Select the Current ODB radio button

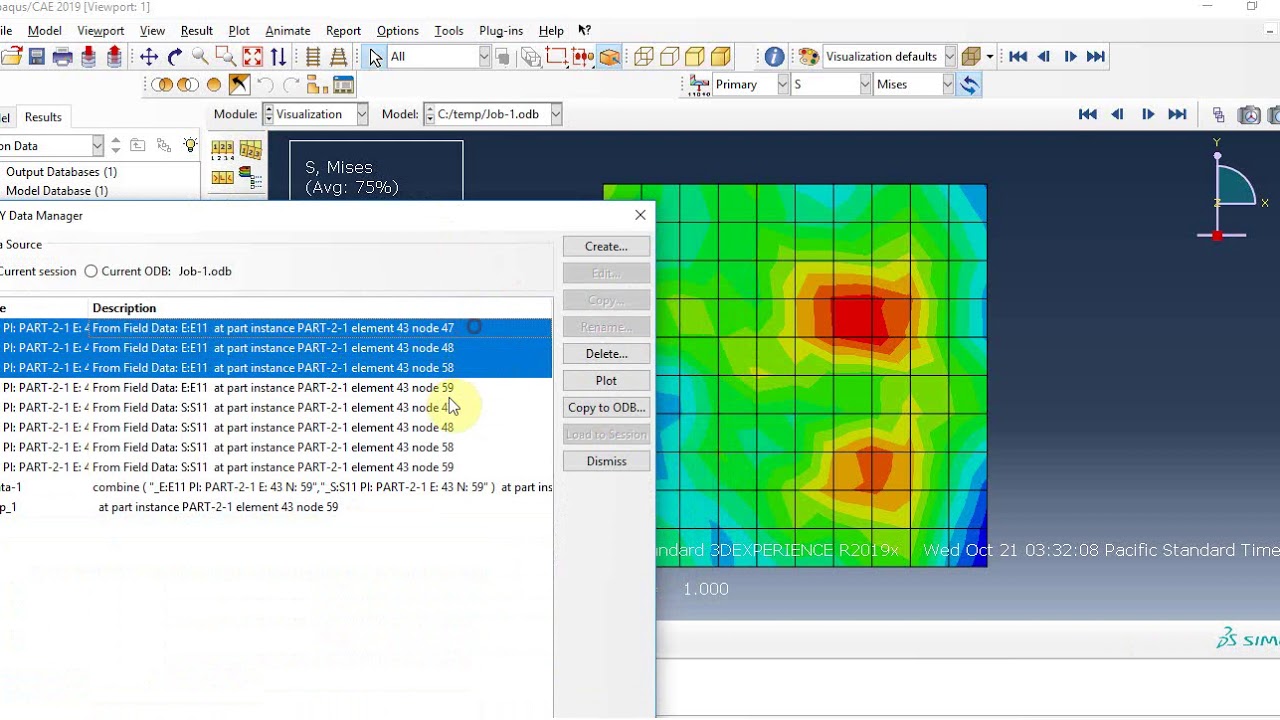click(x=91, y=271)
